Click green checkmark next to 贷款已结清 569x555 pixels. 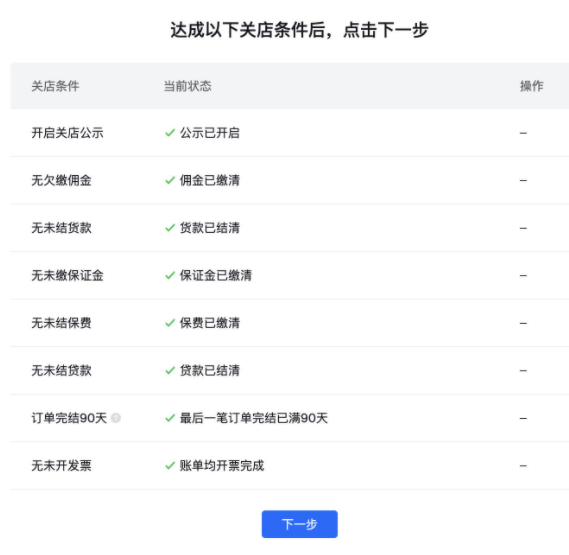pyautogui.click(x=170, y=371)
